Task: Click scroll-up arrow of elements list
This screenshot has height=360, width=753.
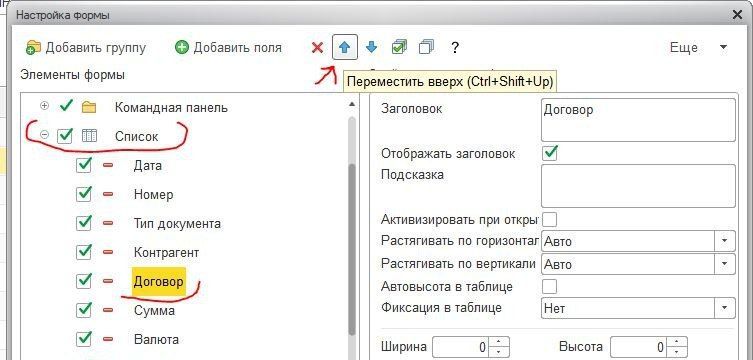Action: click(x=352, y=104)
